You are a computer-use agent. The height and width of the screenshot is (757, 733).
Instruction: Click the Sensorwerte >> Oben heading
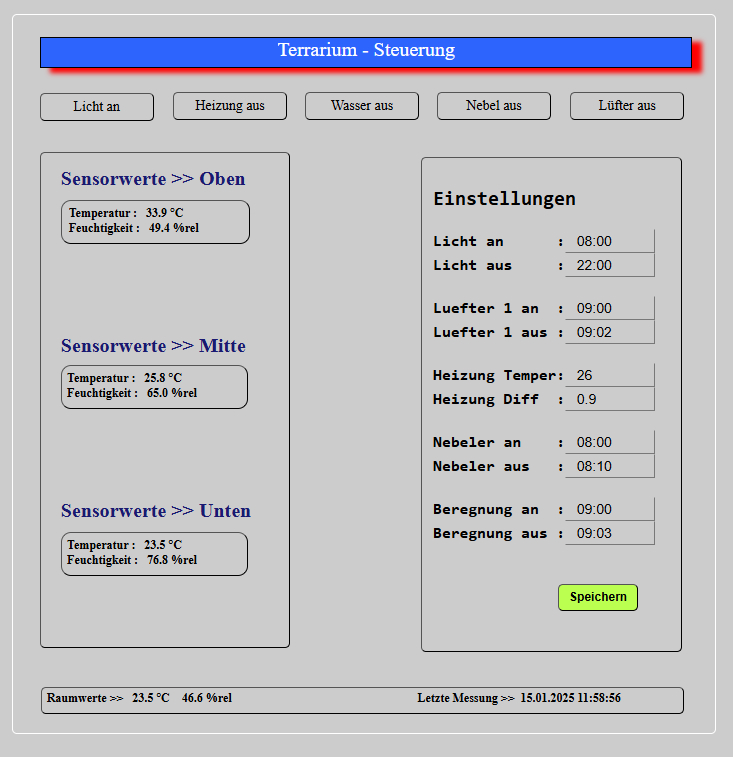[153, 179]
